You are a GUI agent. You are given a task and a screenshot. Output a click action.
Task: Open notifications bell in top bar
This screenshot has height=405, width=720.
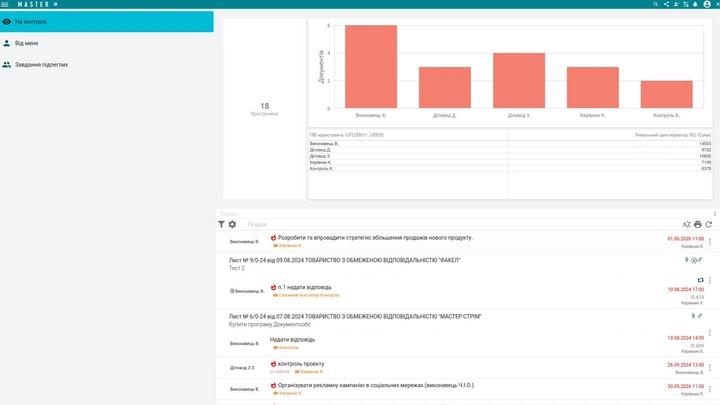[695, 4]
